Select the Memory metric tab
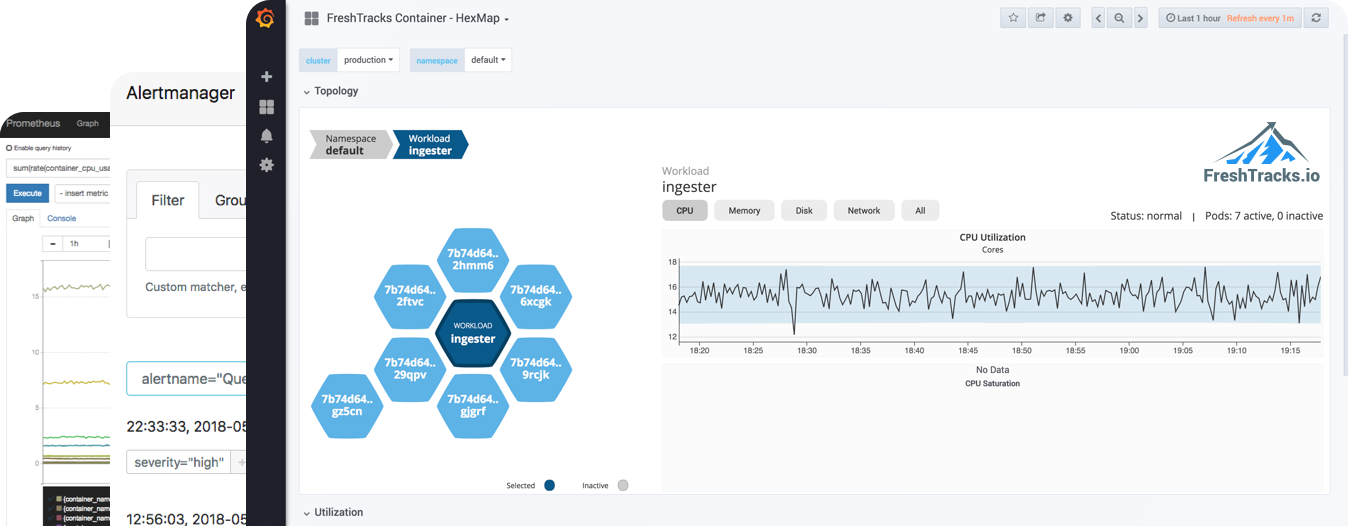The height and width of the screenshot is (526, 1348). [x=744, y=210]
